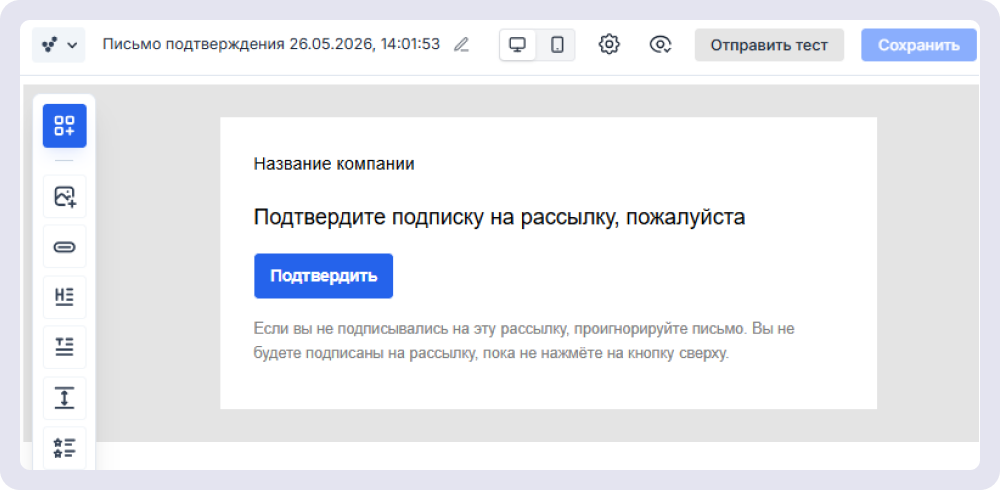This screenshot has height=490, width=1000.
Task: Select the Название компании text
Action: [x=334, y=164]
